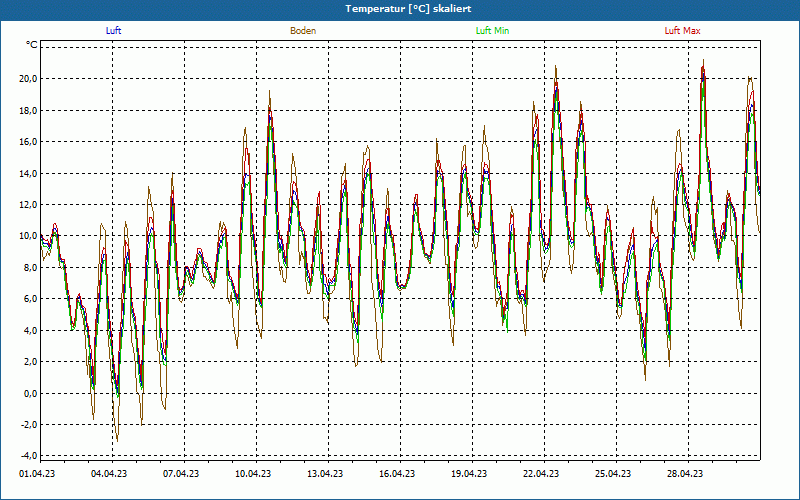Image resolution: width=800 pixels, height=500 pixels.
Task: Click the 2,0 y-axis value
Action: (x=30, y=362)
